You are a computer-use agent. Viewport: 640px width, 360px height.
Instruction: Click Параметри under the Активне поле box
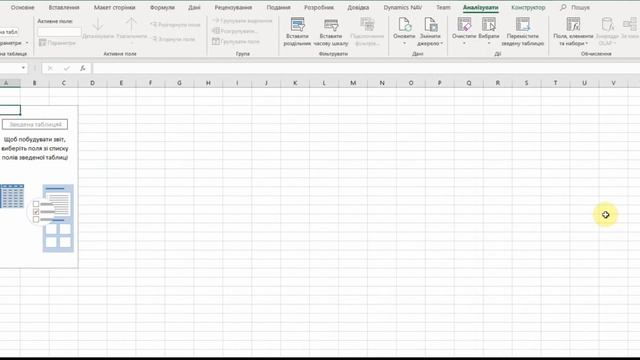[x=57, y=42]
